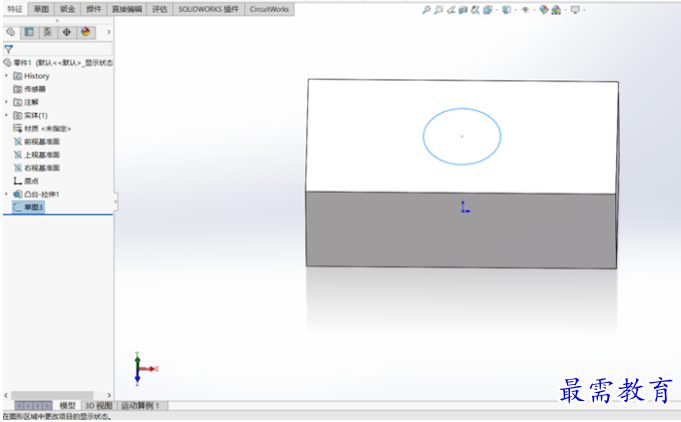The height and width of the screenshot is (422, 681).
Task: Select the 评估 ribbon tab
Action: point(159,9)
